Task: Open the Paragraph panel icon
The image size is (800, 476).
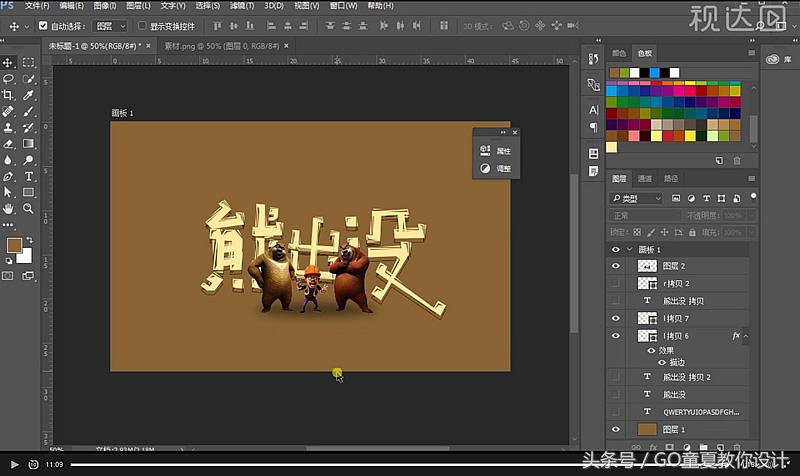Action: point(593,127)
